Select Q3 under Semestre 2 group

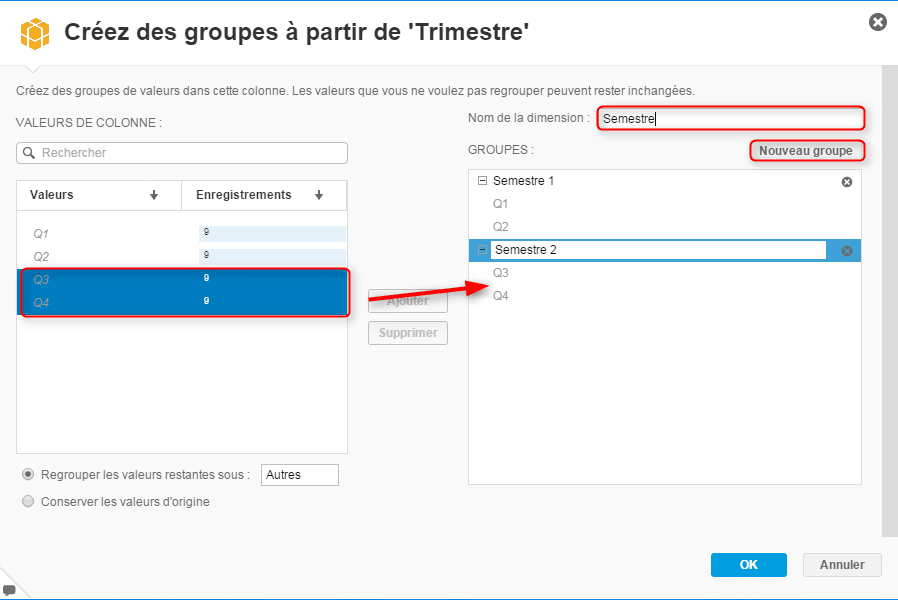(x=501, y=272)
